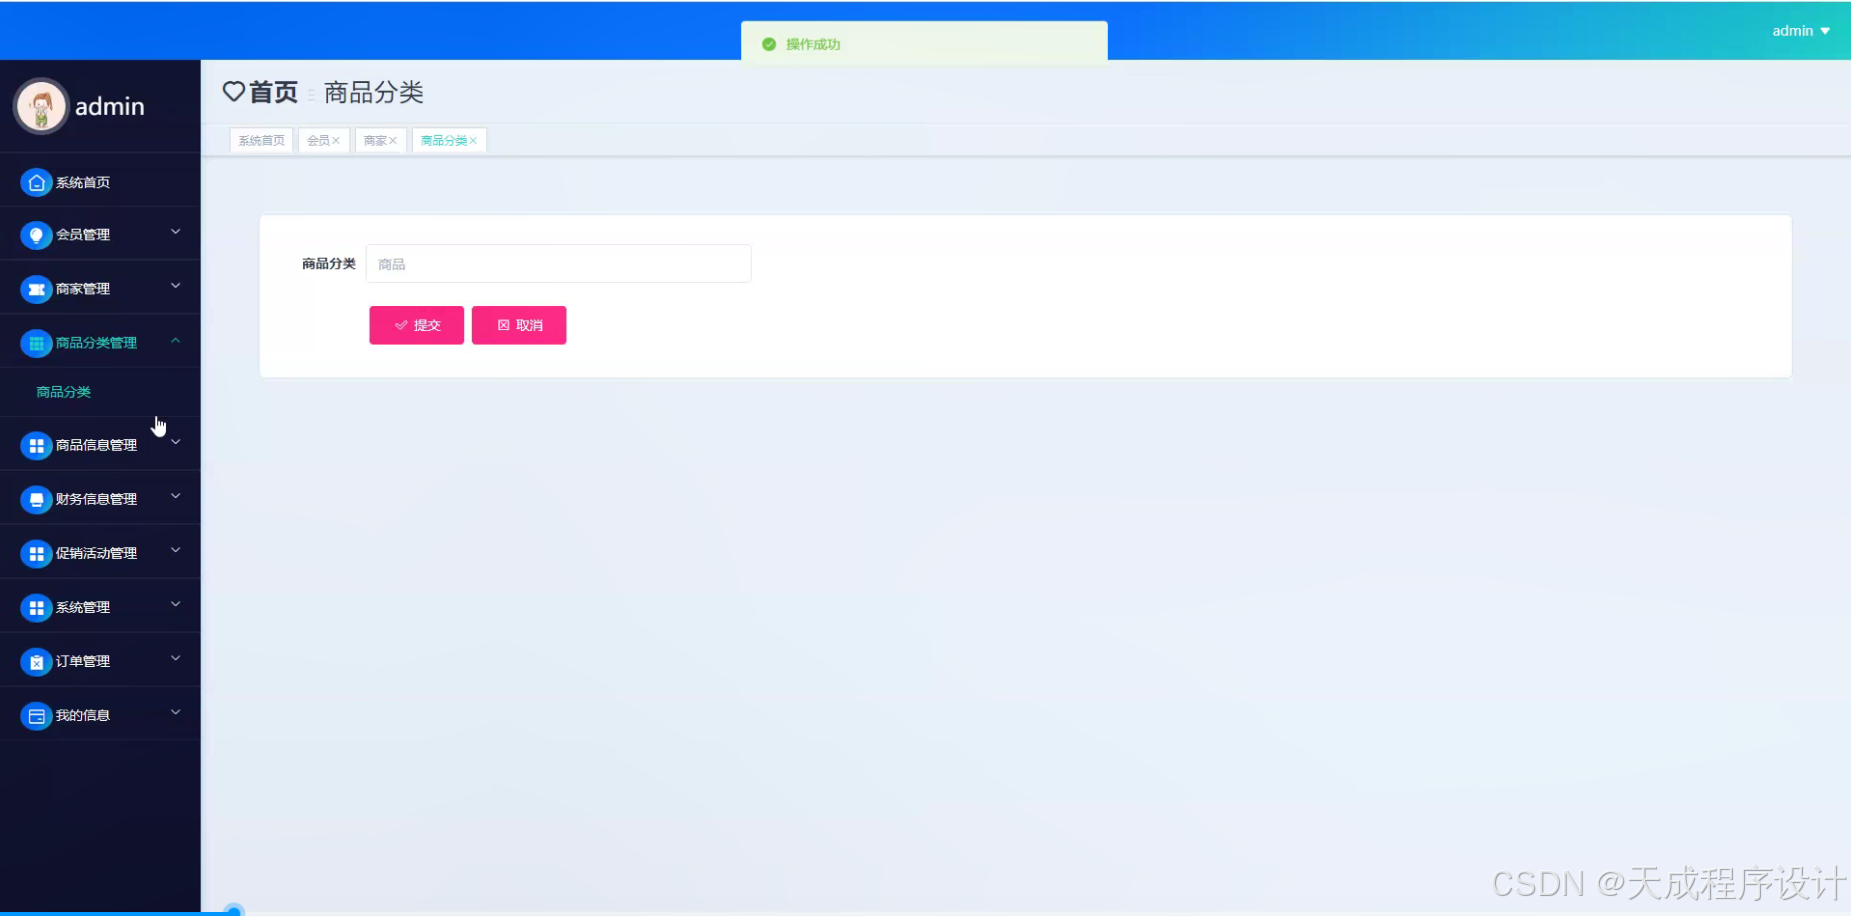This screenshot has height=916, width=1851.
Task: Click the 系统首页 home icon in sidebar
Action: 36,182
